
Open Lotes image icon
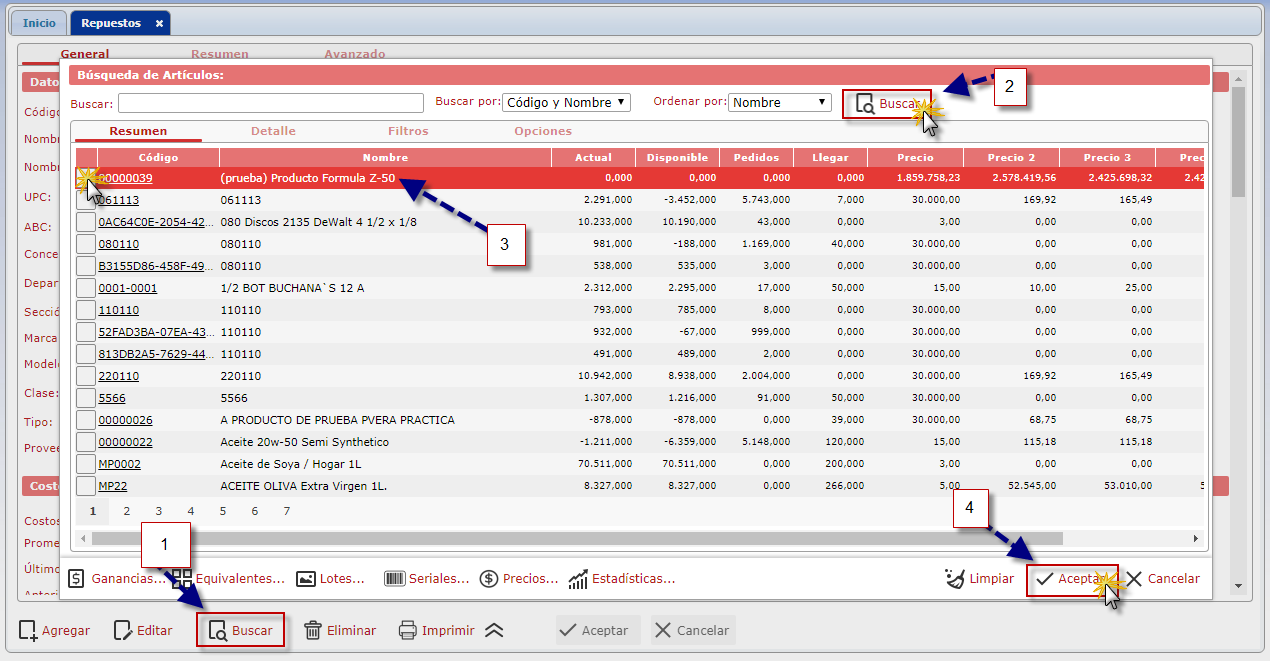306,578
